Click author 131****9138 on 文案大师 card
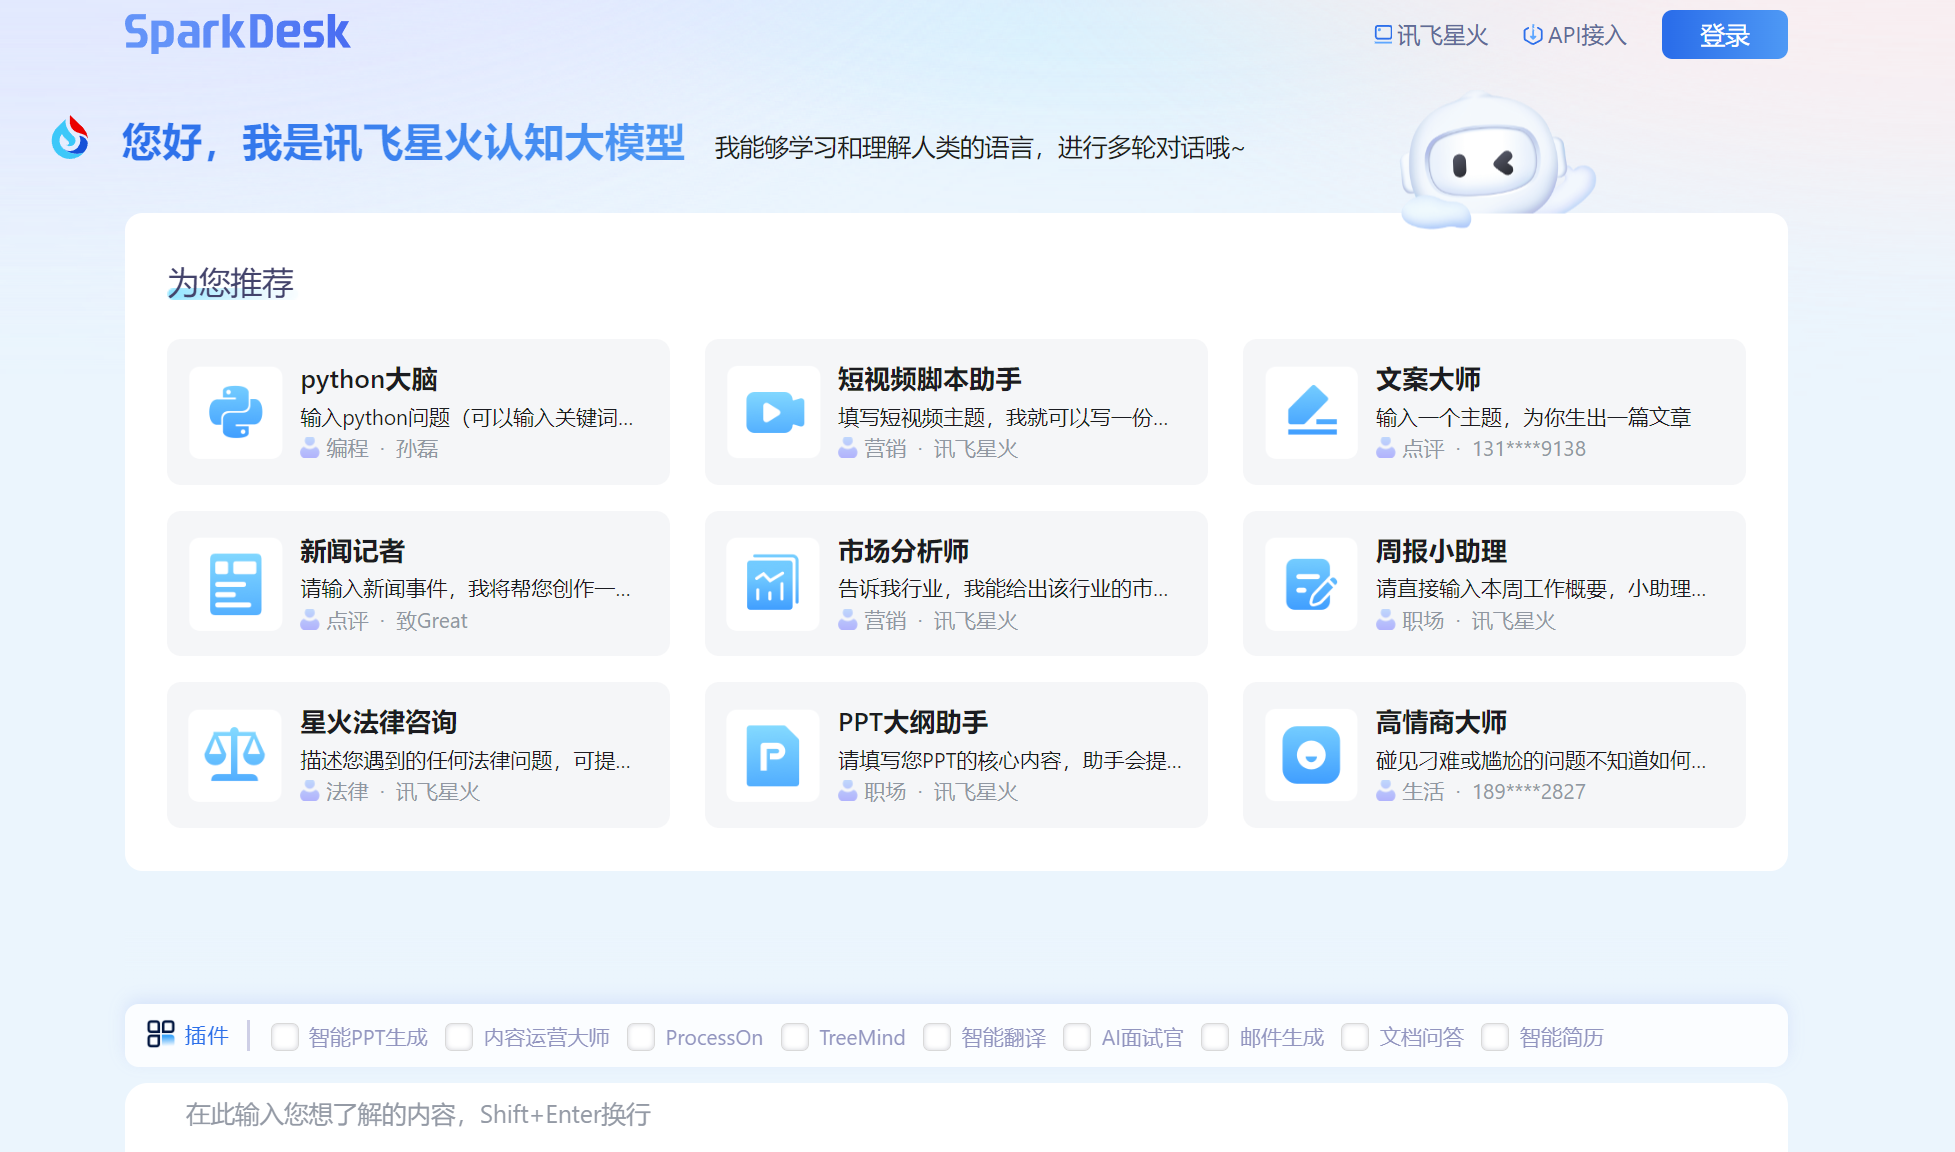1955x1152 pixels. pos(1529,449)
